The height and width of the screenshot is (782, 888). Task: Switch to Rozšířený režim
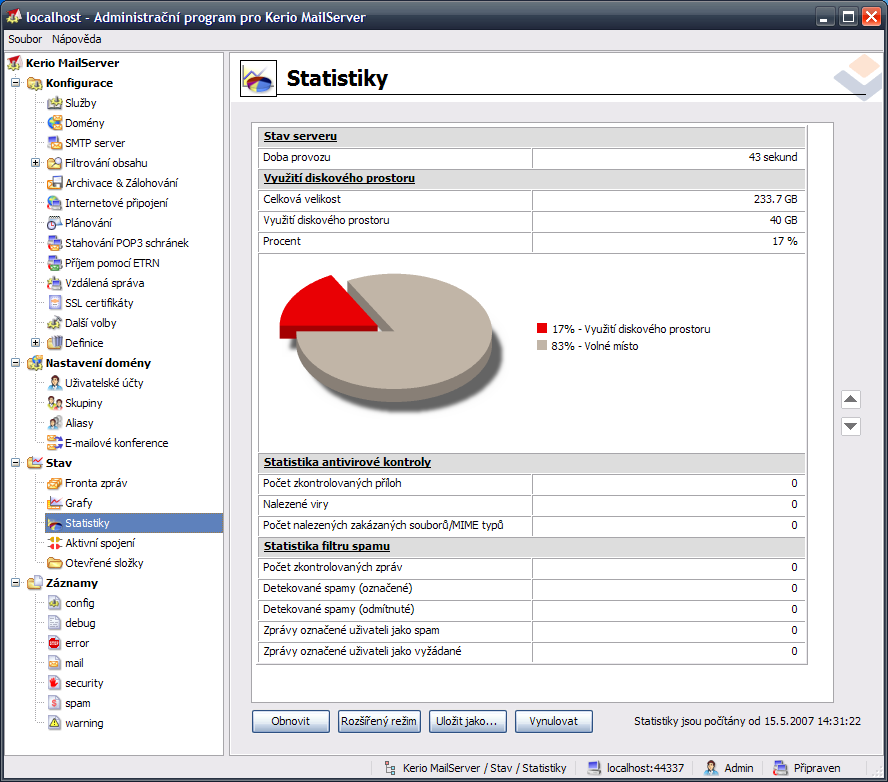pyautogui.click(x=379, y=721)
